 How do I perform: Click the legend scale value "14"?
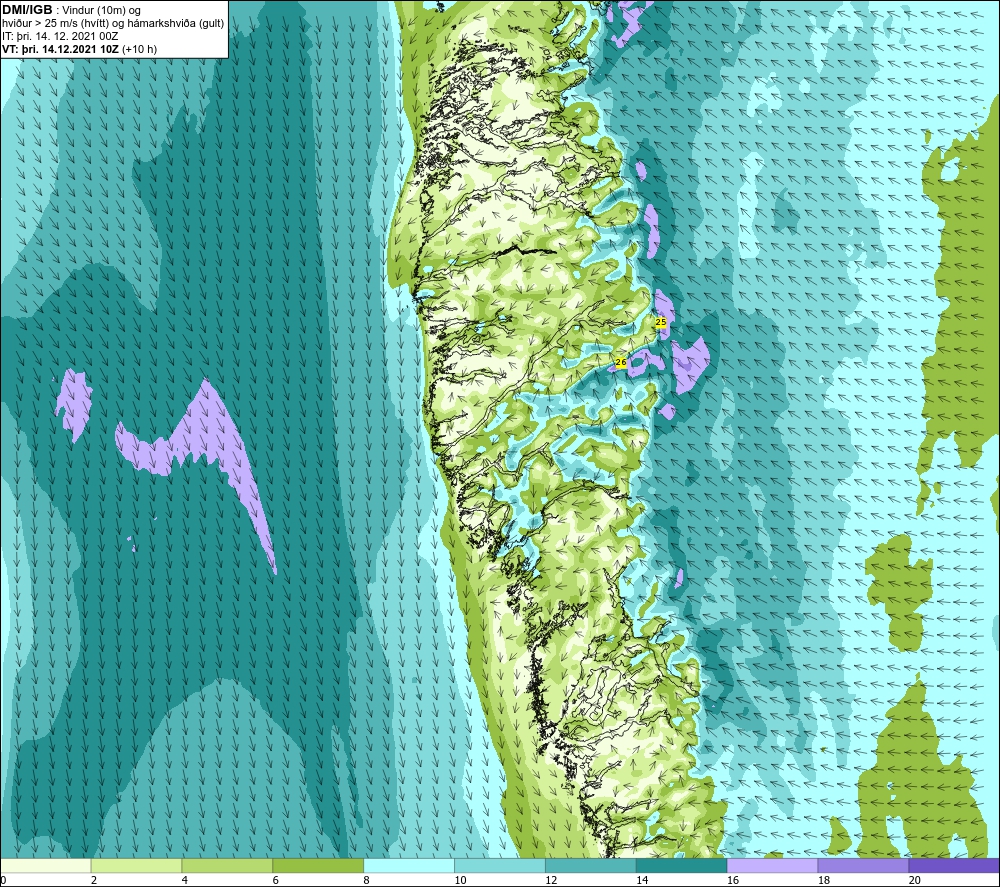pyautogui.click(x=642, y=880)
